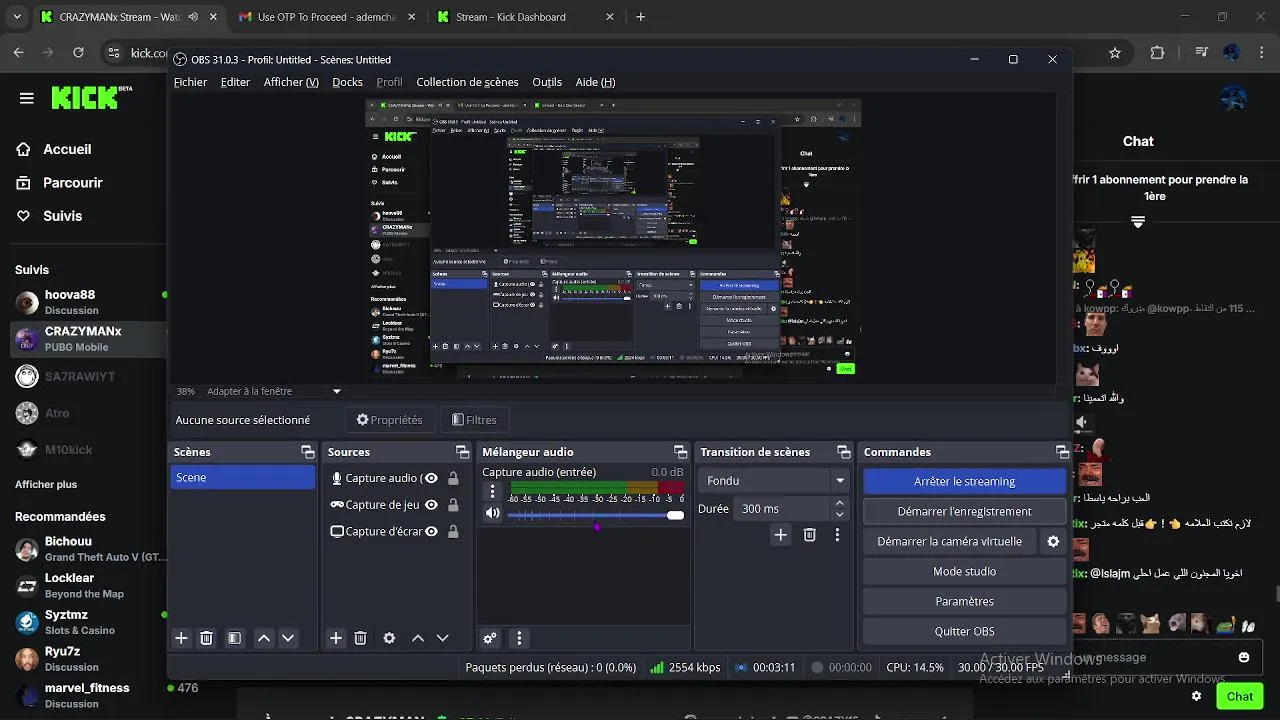Screen dimensions: 1280x720
Task: Open source properties gear in Sources panel
Action: click(x=389, y=638)
